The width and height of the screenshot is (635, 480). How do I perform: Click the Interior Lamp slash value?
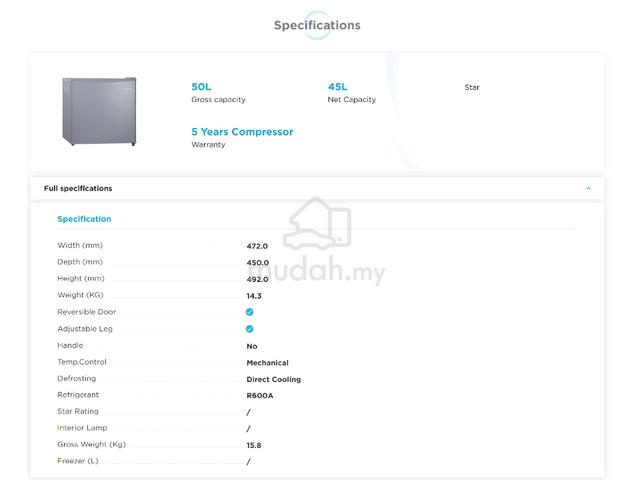click(248, 429)
